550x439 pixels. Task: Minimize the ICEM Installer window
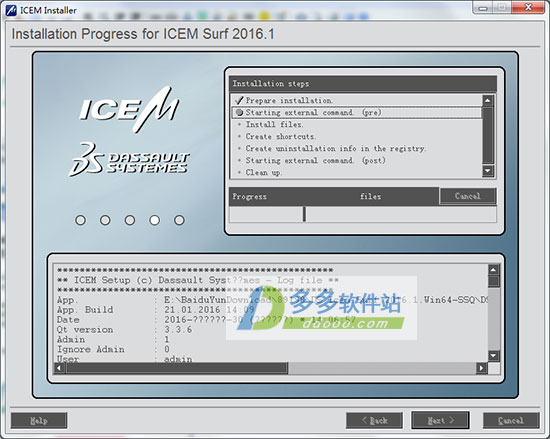click(483, 7)
